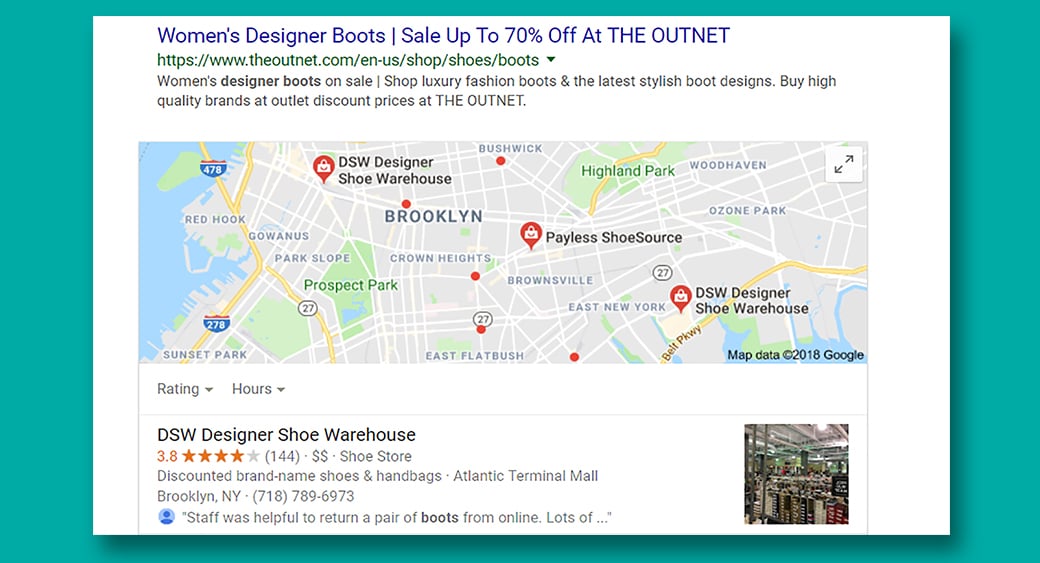This screenshot has height=563, width=1040.
Task: Click the BROOKLYN map label
Action: tap(434, 217)
